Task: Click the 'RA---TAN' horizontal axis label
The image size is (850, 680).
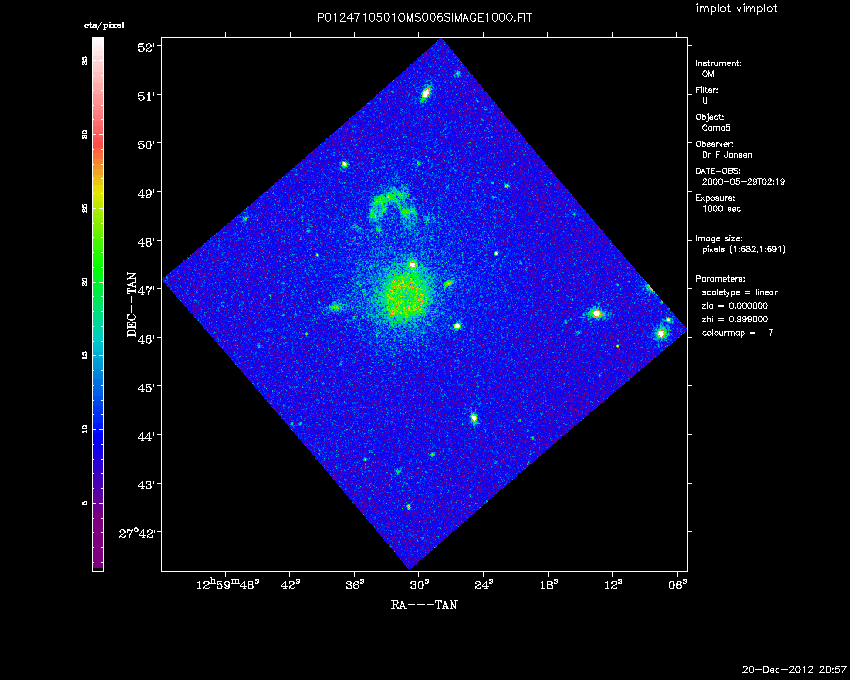Action: coord(424,604)
